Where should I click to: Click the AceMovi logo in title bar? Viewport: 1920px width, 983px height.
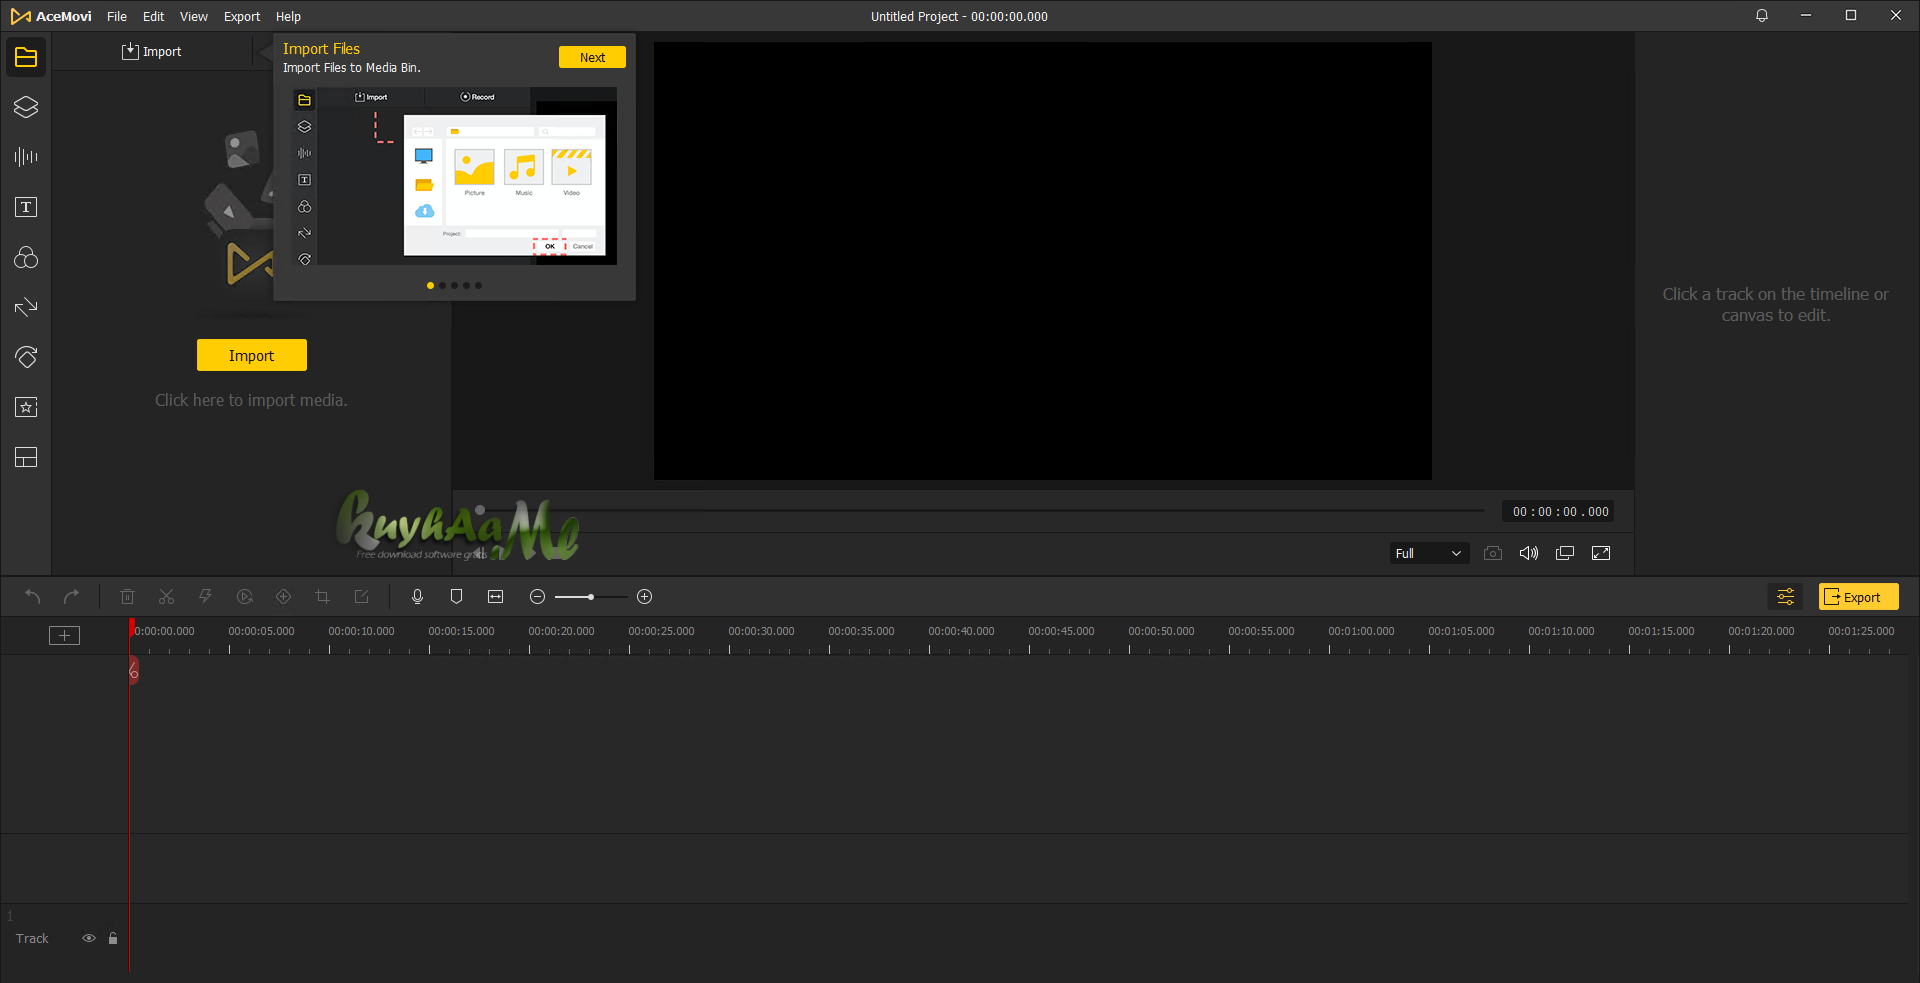point(51,16)
